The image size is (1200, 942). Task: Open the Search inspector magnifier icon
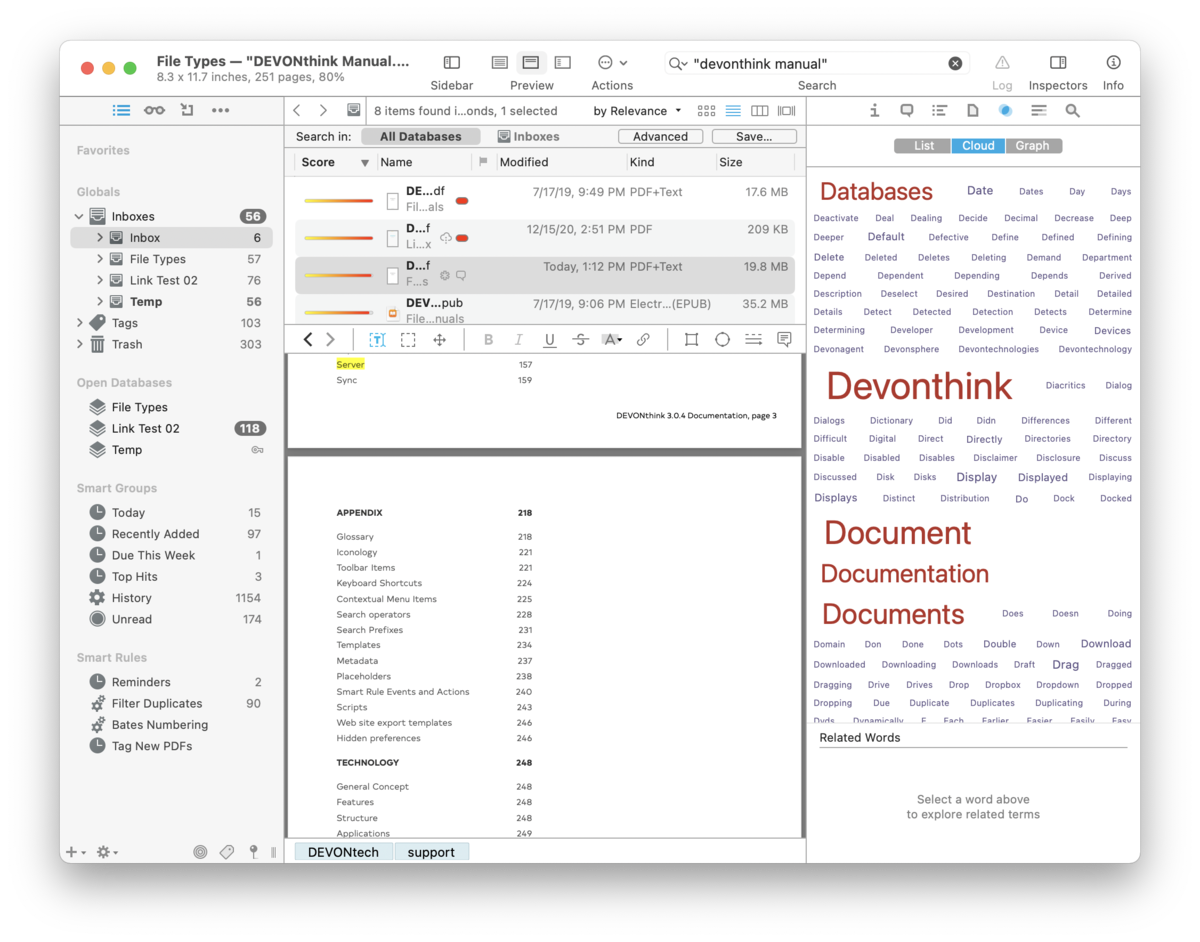(1072, 111)
